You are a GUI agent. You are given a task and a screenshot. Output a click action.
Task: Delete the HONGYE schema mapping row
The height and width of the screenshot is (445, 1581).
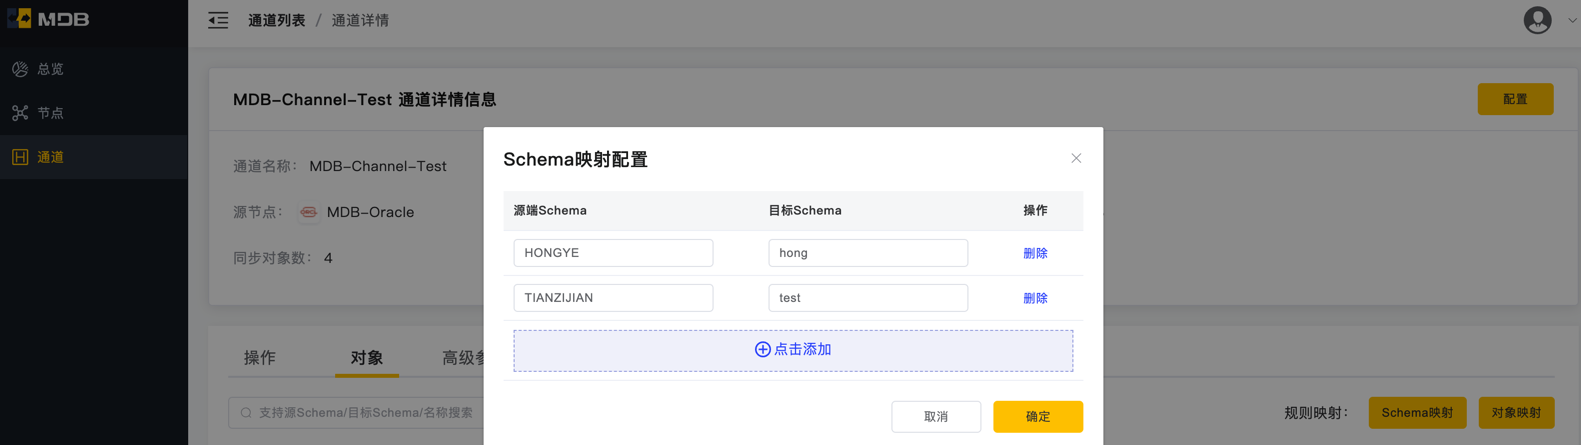[x=1035, y=253]
